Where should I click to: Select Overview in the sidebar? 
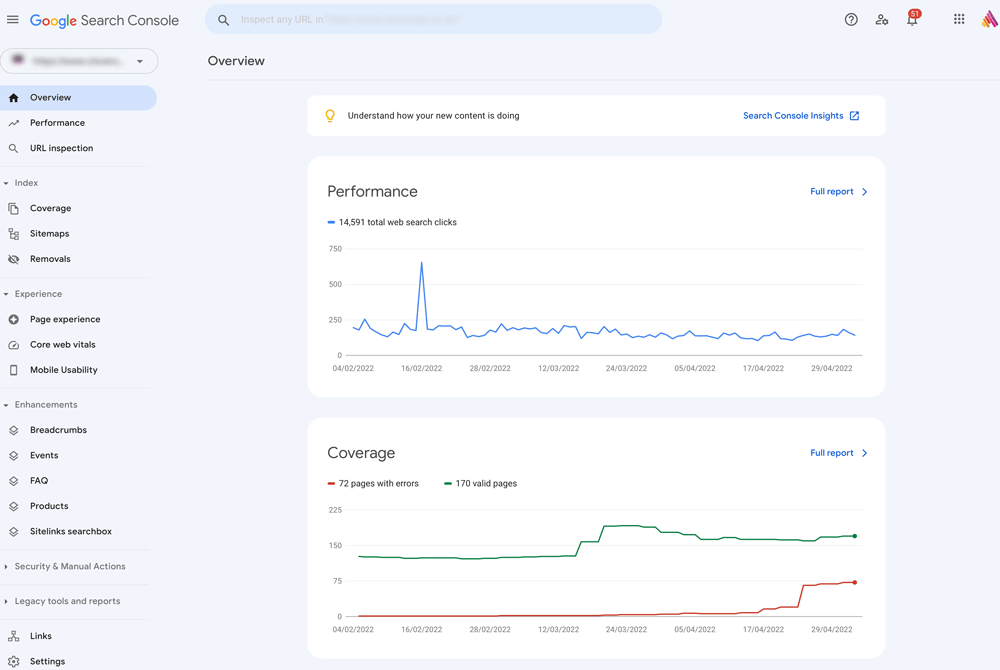[78, 98]
